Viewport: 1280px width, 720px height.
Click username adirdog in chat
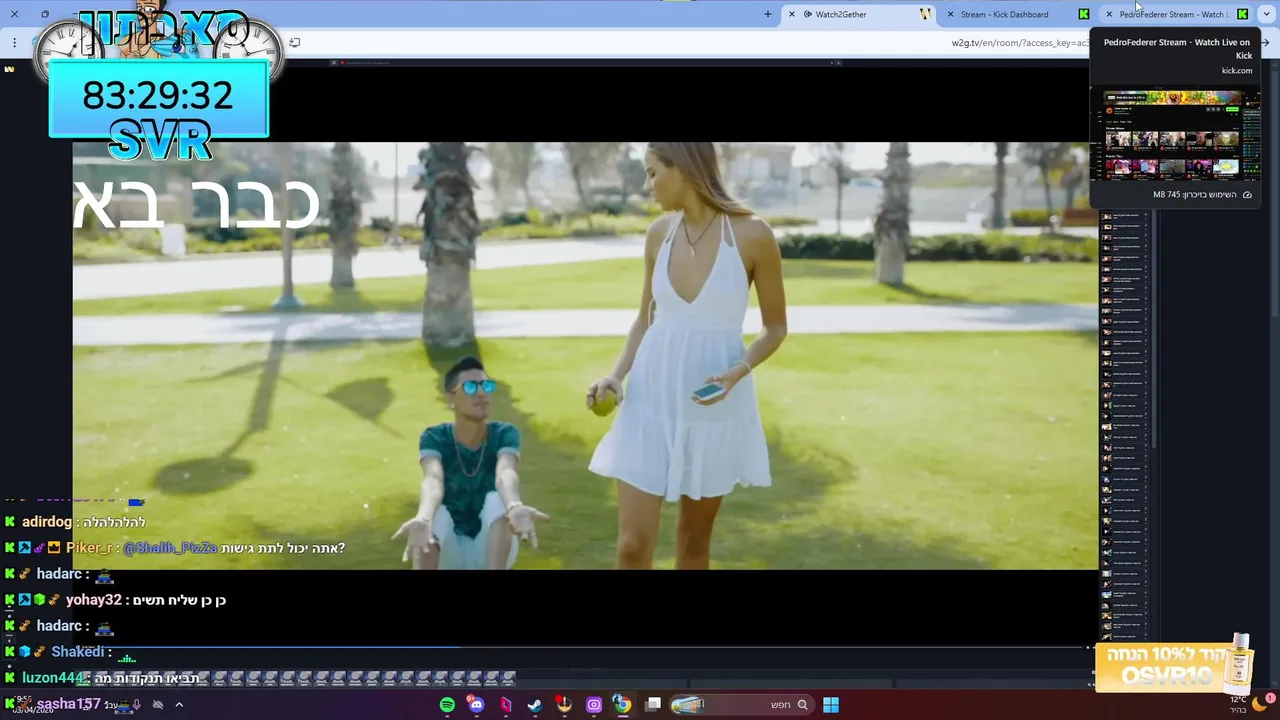(47, 522)
